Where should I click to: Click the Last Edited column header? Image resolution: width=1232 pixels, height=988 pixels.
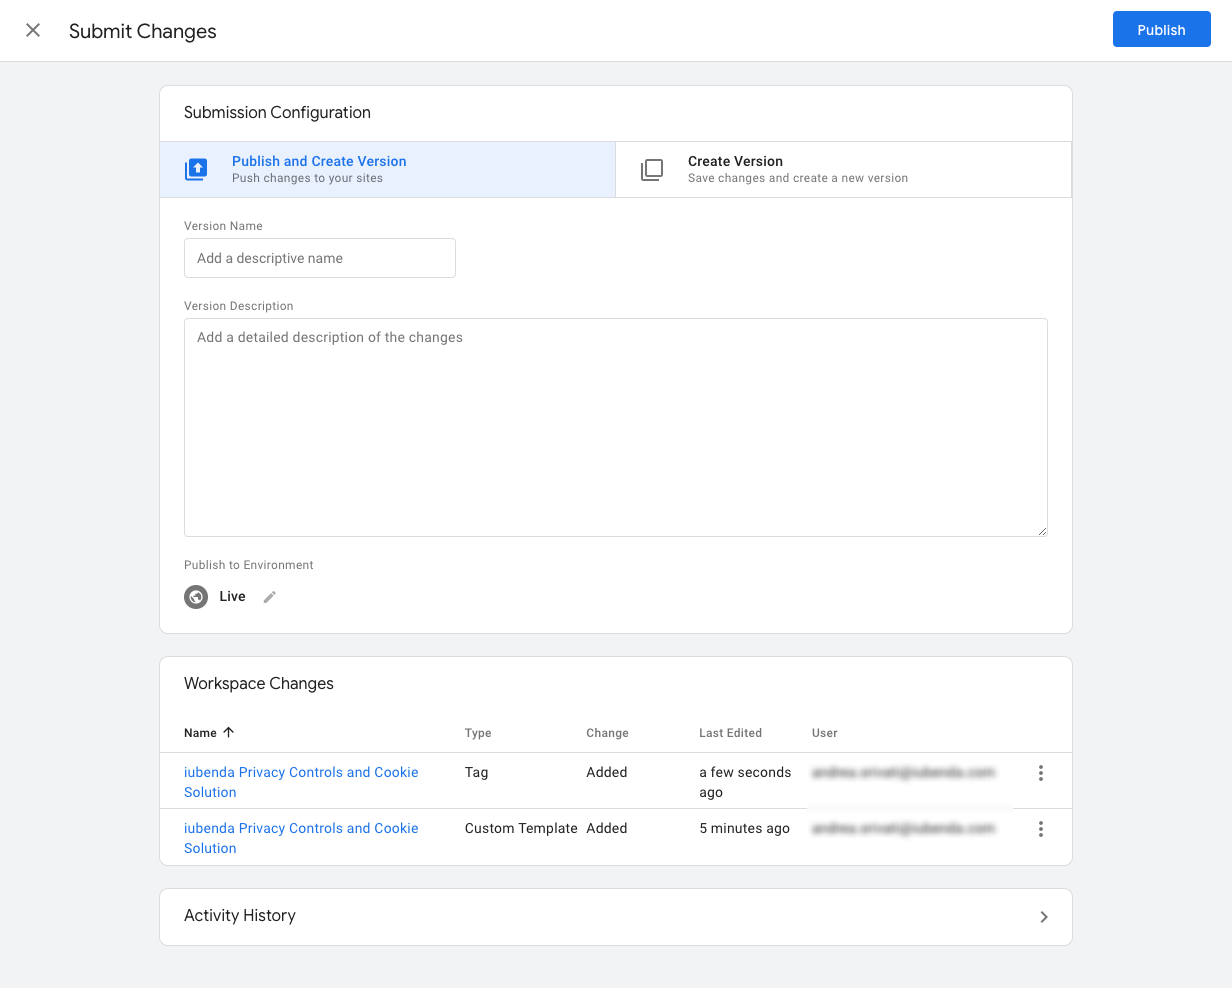(730, 733)
